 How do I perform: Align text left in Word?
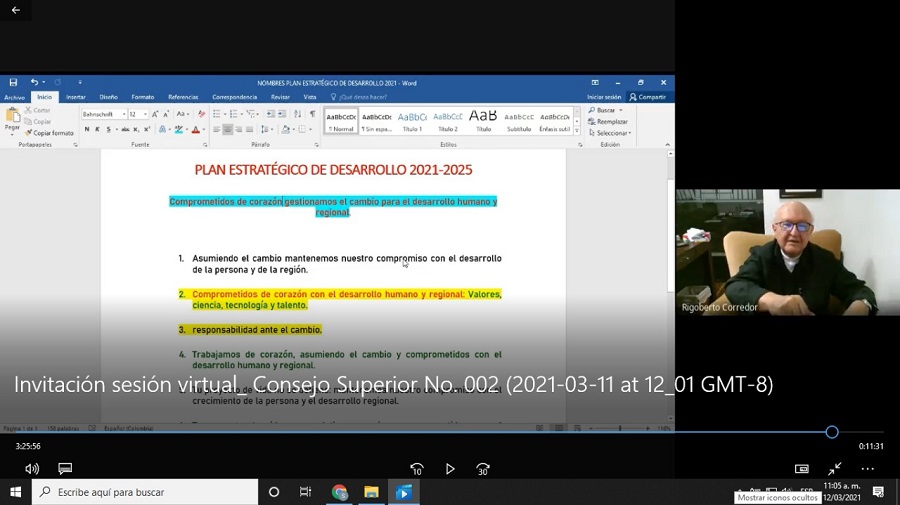pyautogui.click(x=216, y=130)
